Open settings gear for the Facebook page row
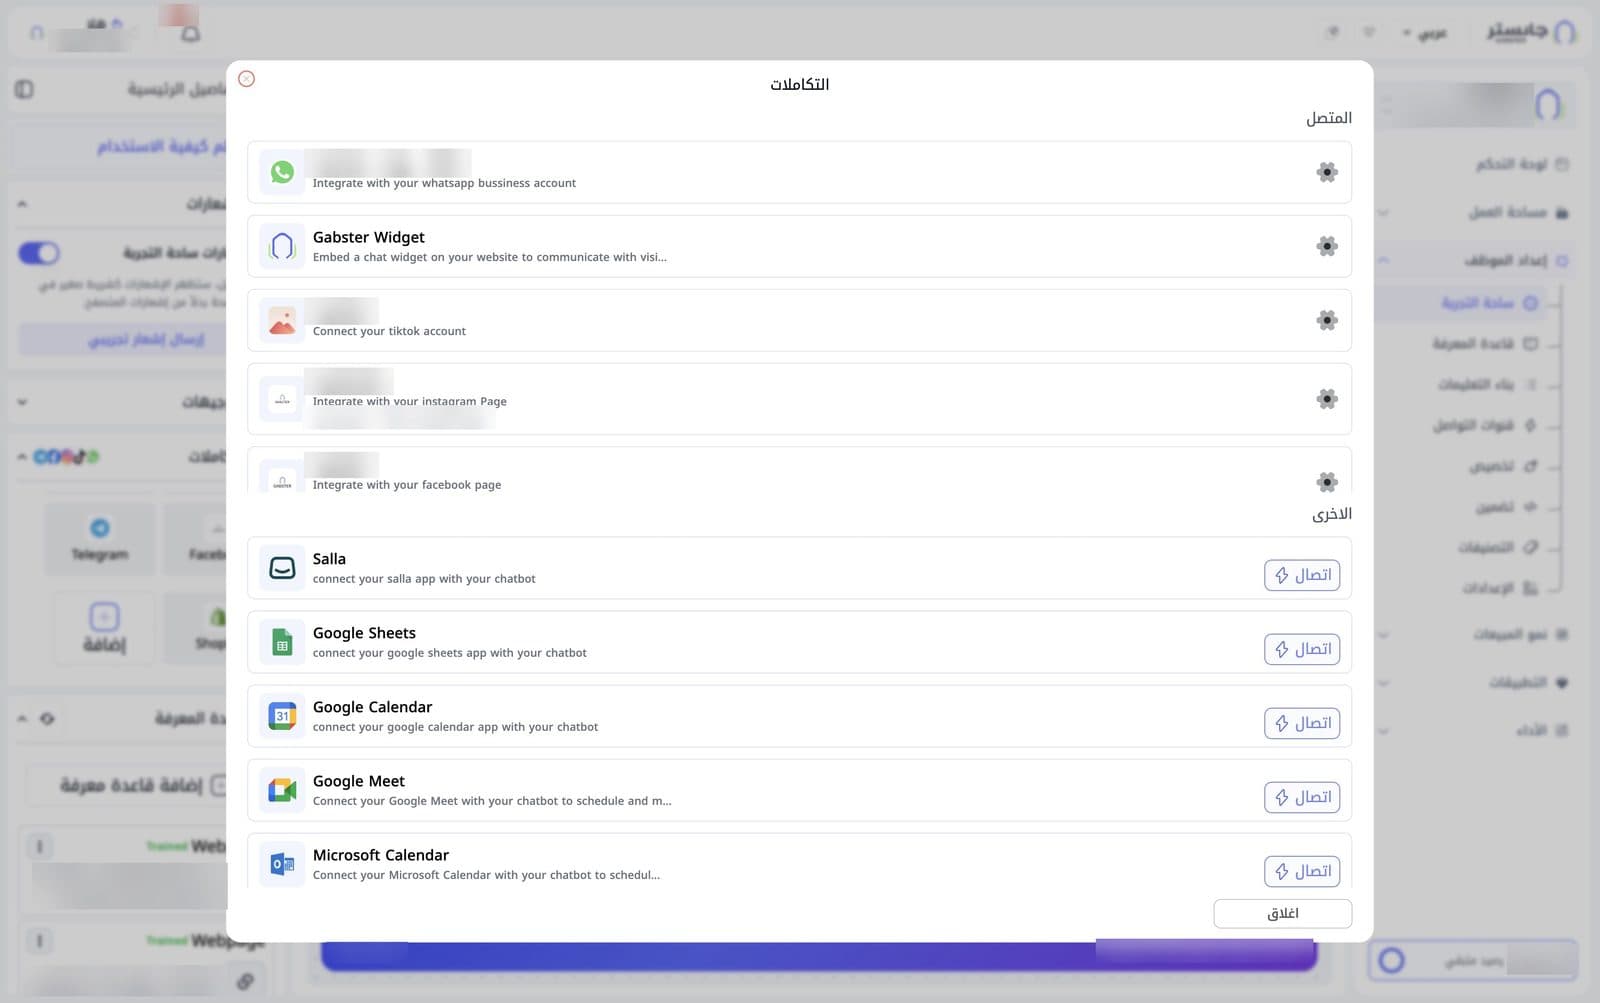The width and height of the screenshot is (1600, 1003). coord(1327,482)
